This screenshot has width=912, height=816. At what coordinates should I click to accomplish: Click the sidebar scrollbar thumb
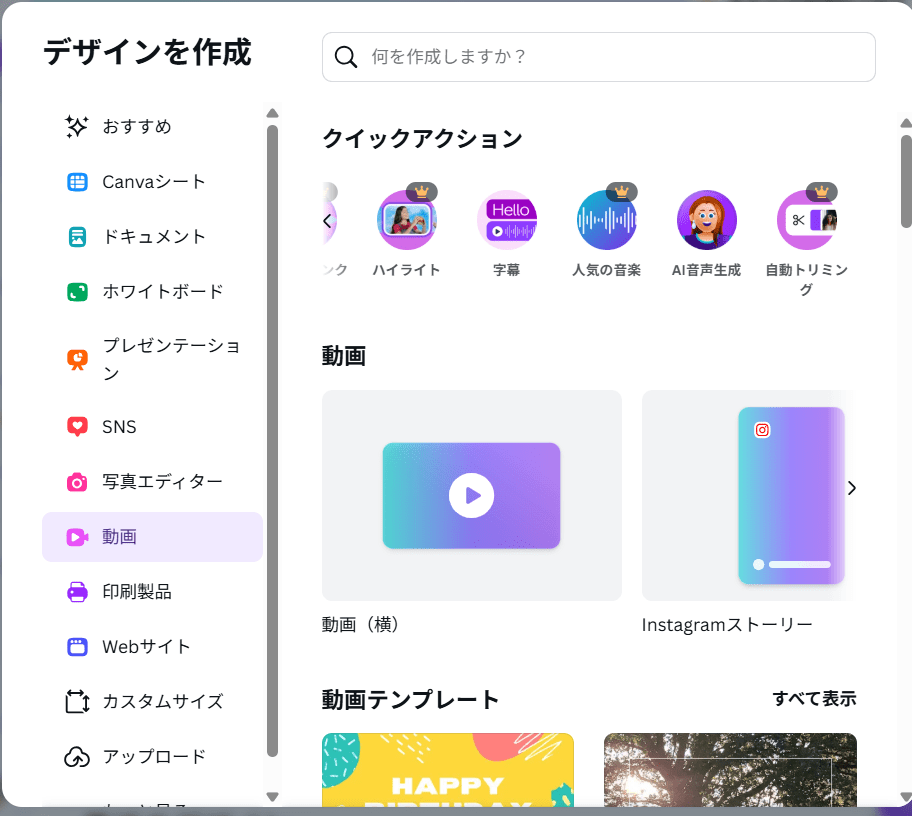(272, 441)
